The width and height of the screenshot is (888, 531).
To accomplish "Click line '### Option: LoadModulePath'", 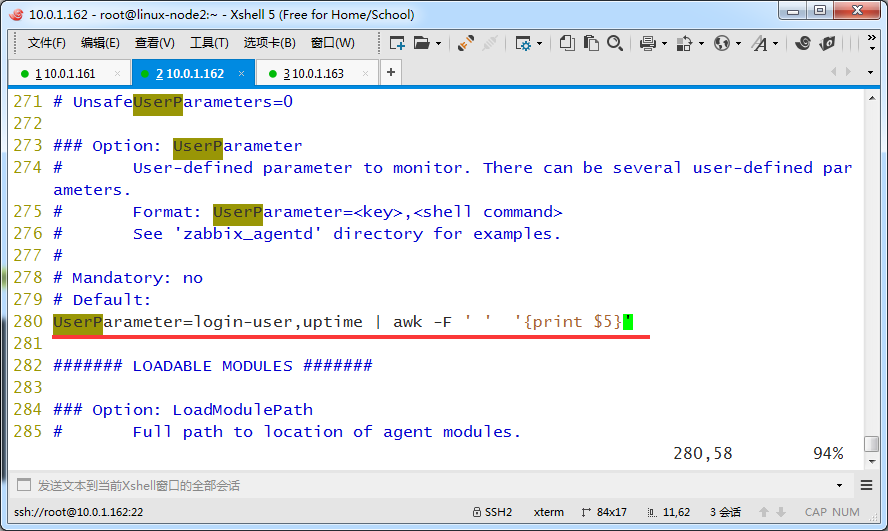I will 183,410.
